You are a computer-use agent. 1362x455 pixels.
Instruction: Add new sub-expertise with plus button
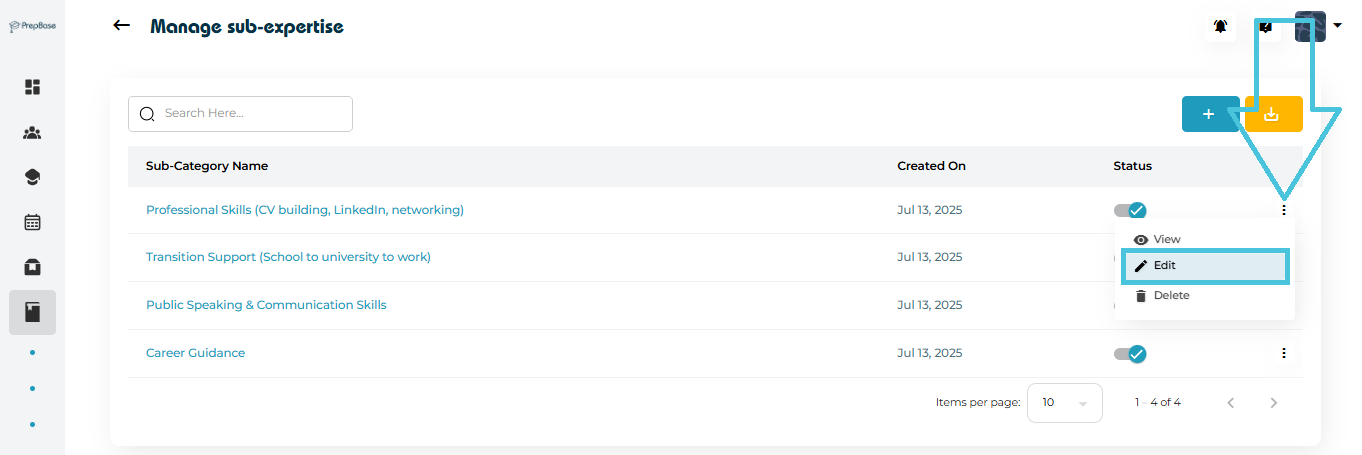pyautogui.click(x=1208, y=114)
